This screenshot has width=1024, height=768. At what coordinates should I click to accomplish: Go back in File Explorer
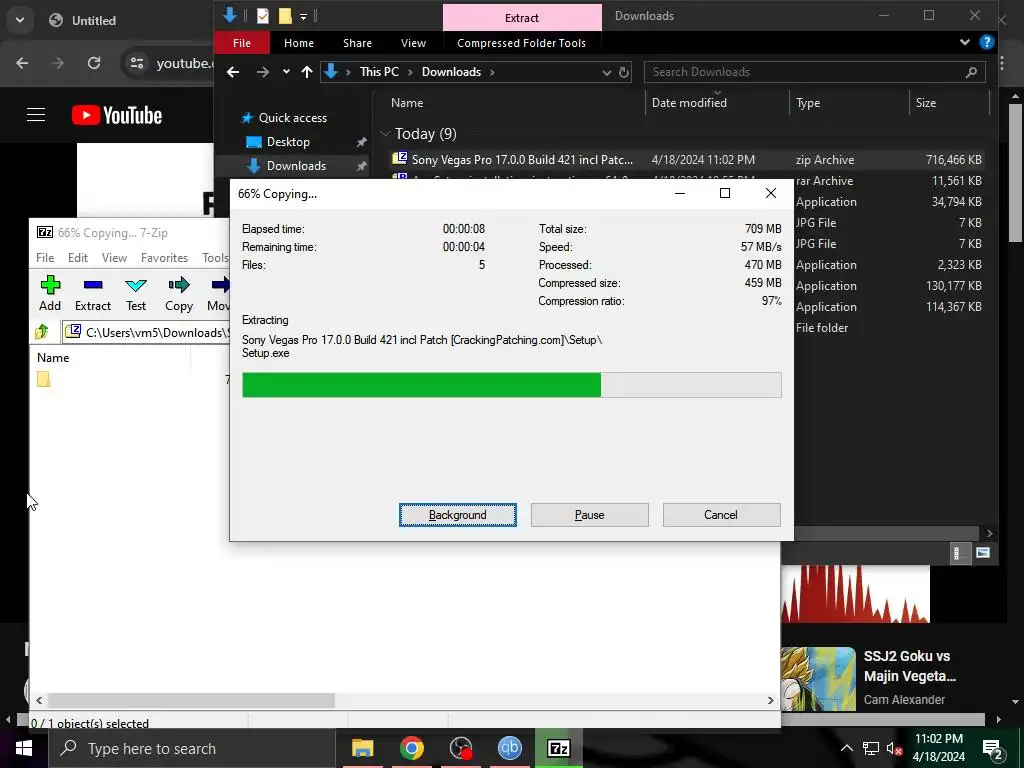pos(233,72)
